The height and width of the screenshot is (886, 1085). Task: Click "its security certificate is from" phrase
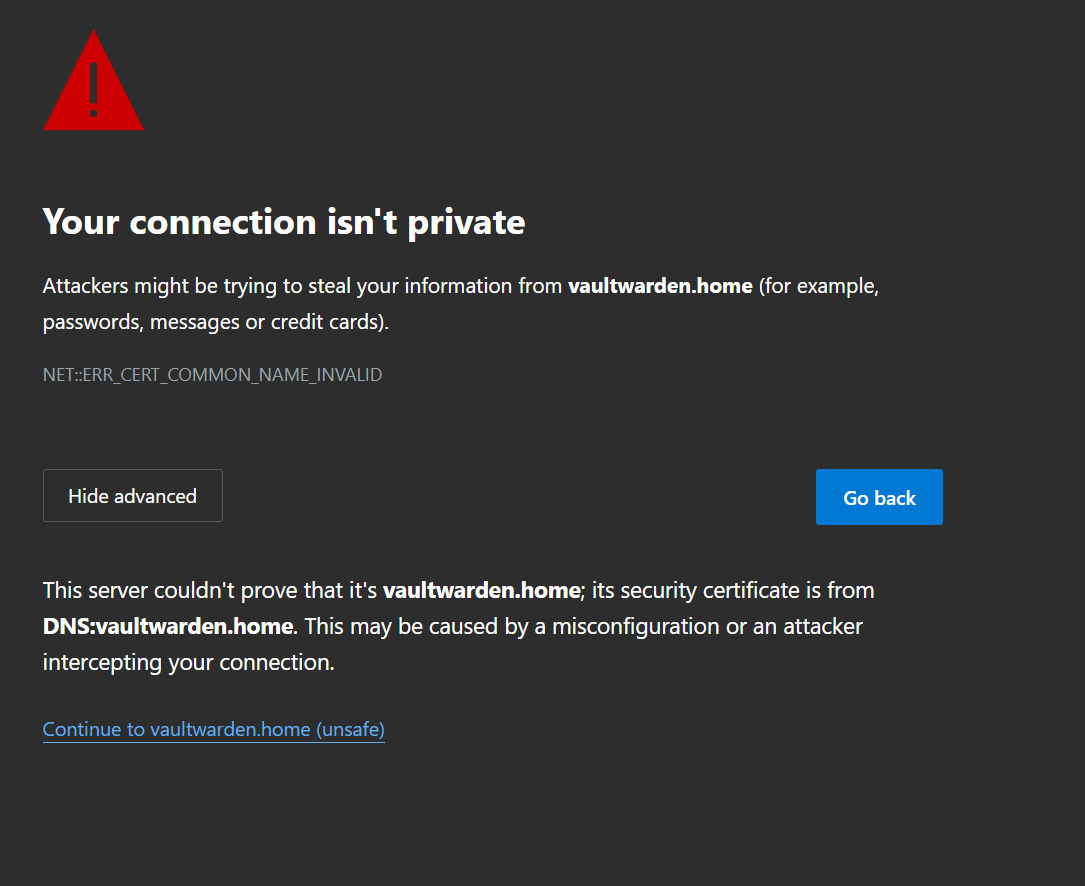pos(733,590)
